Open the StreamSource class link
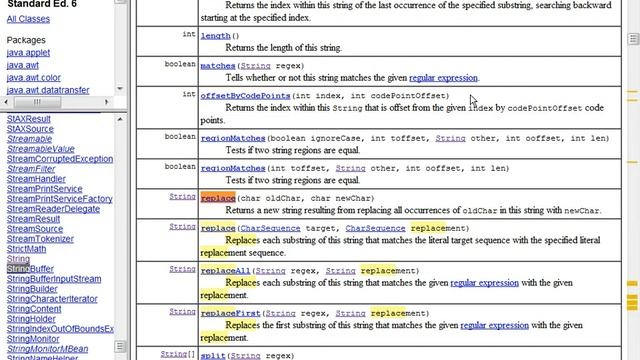Viewport: 640px width, 360px height. 35,229
